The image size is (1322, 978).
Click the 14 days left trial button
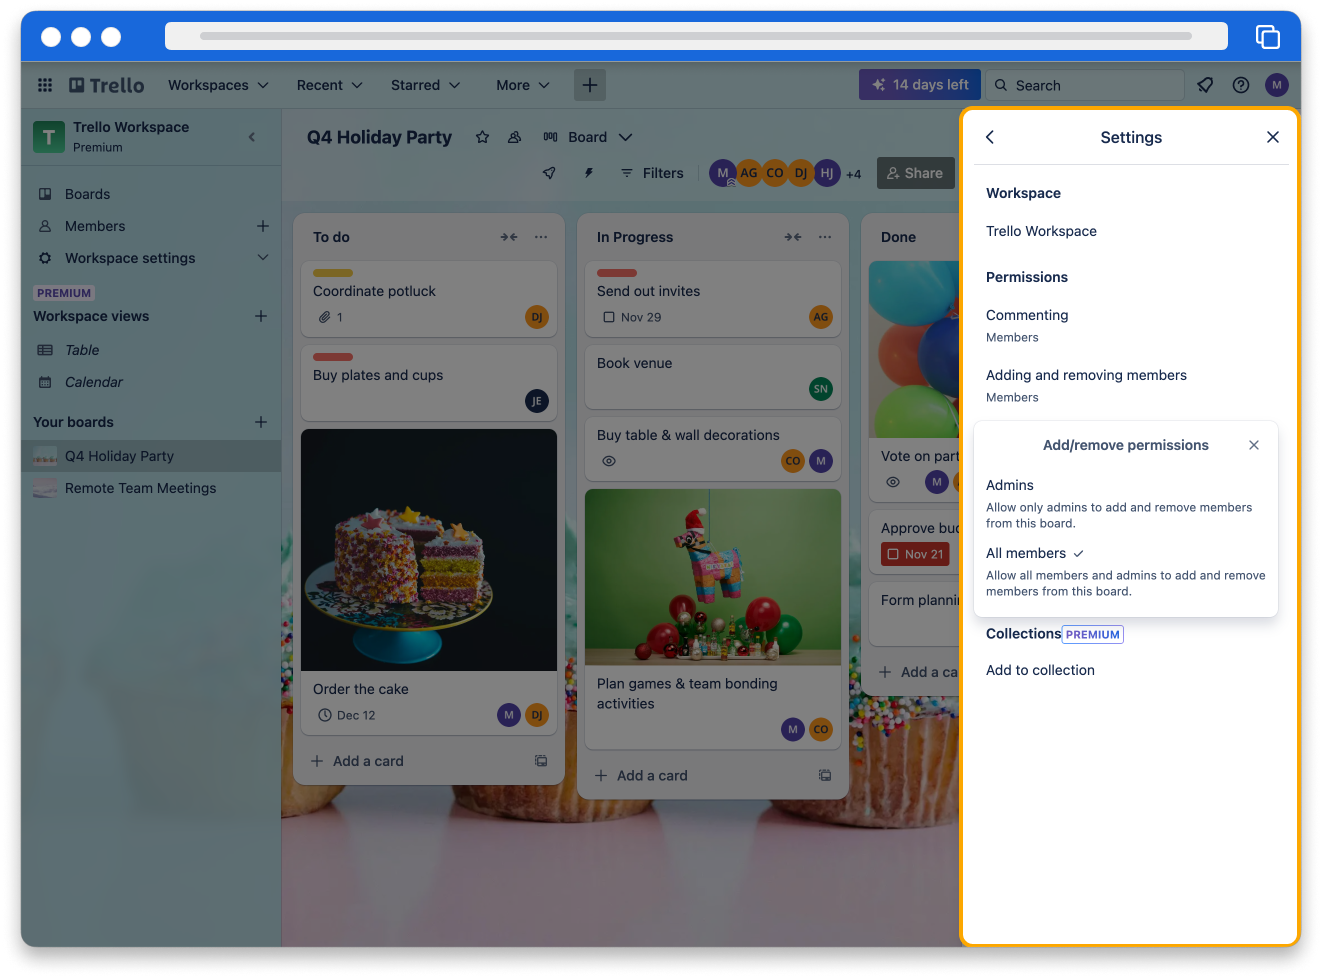(x=920, y=85)
